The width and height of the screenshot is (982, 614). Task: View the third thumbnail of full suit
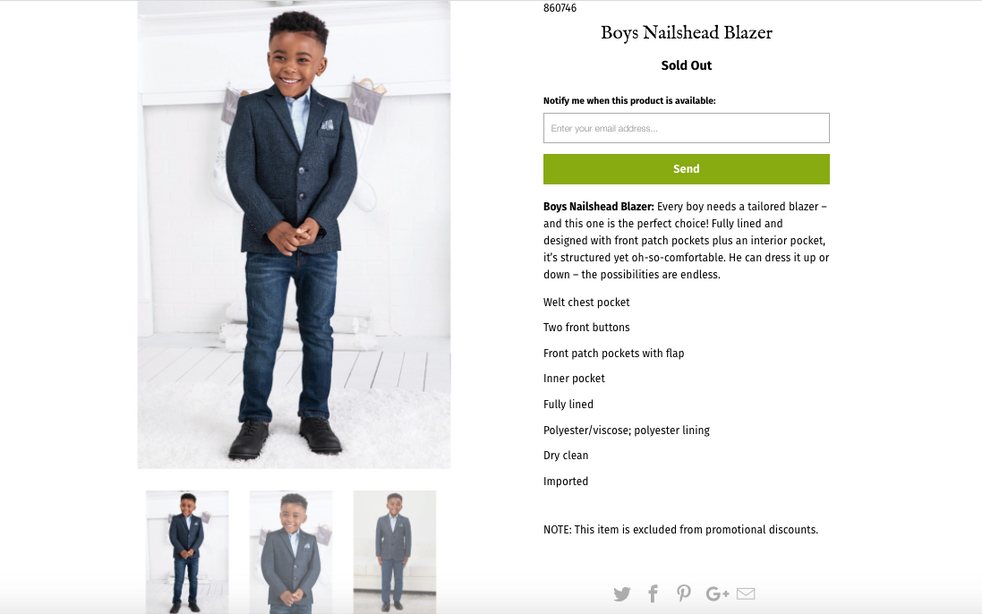coord(394,551)
